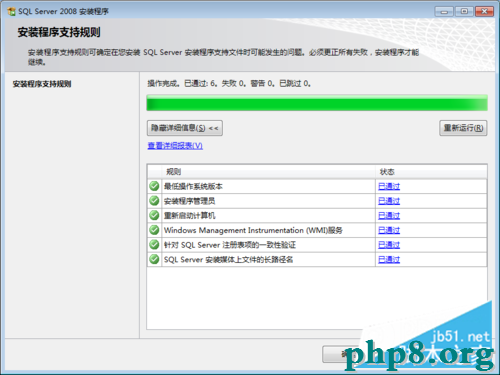The image size is (500, 375).
Task: Click green check icon for 最低操作系统版本
Action: point(154,186)
